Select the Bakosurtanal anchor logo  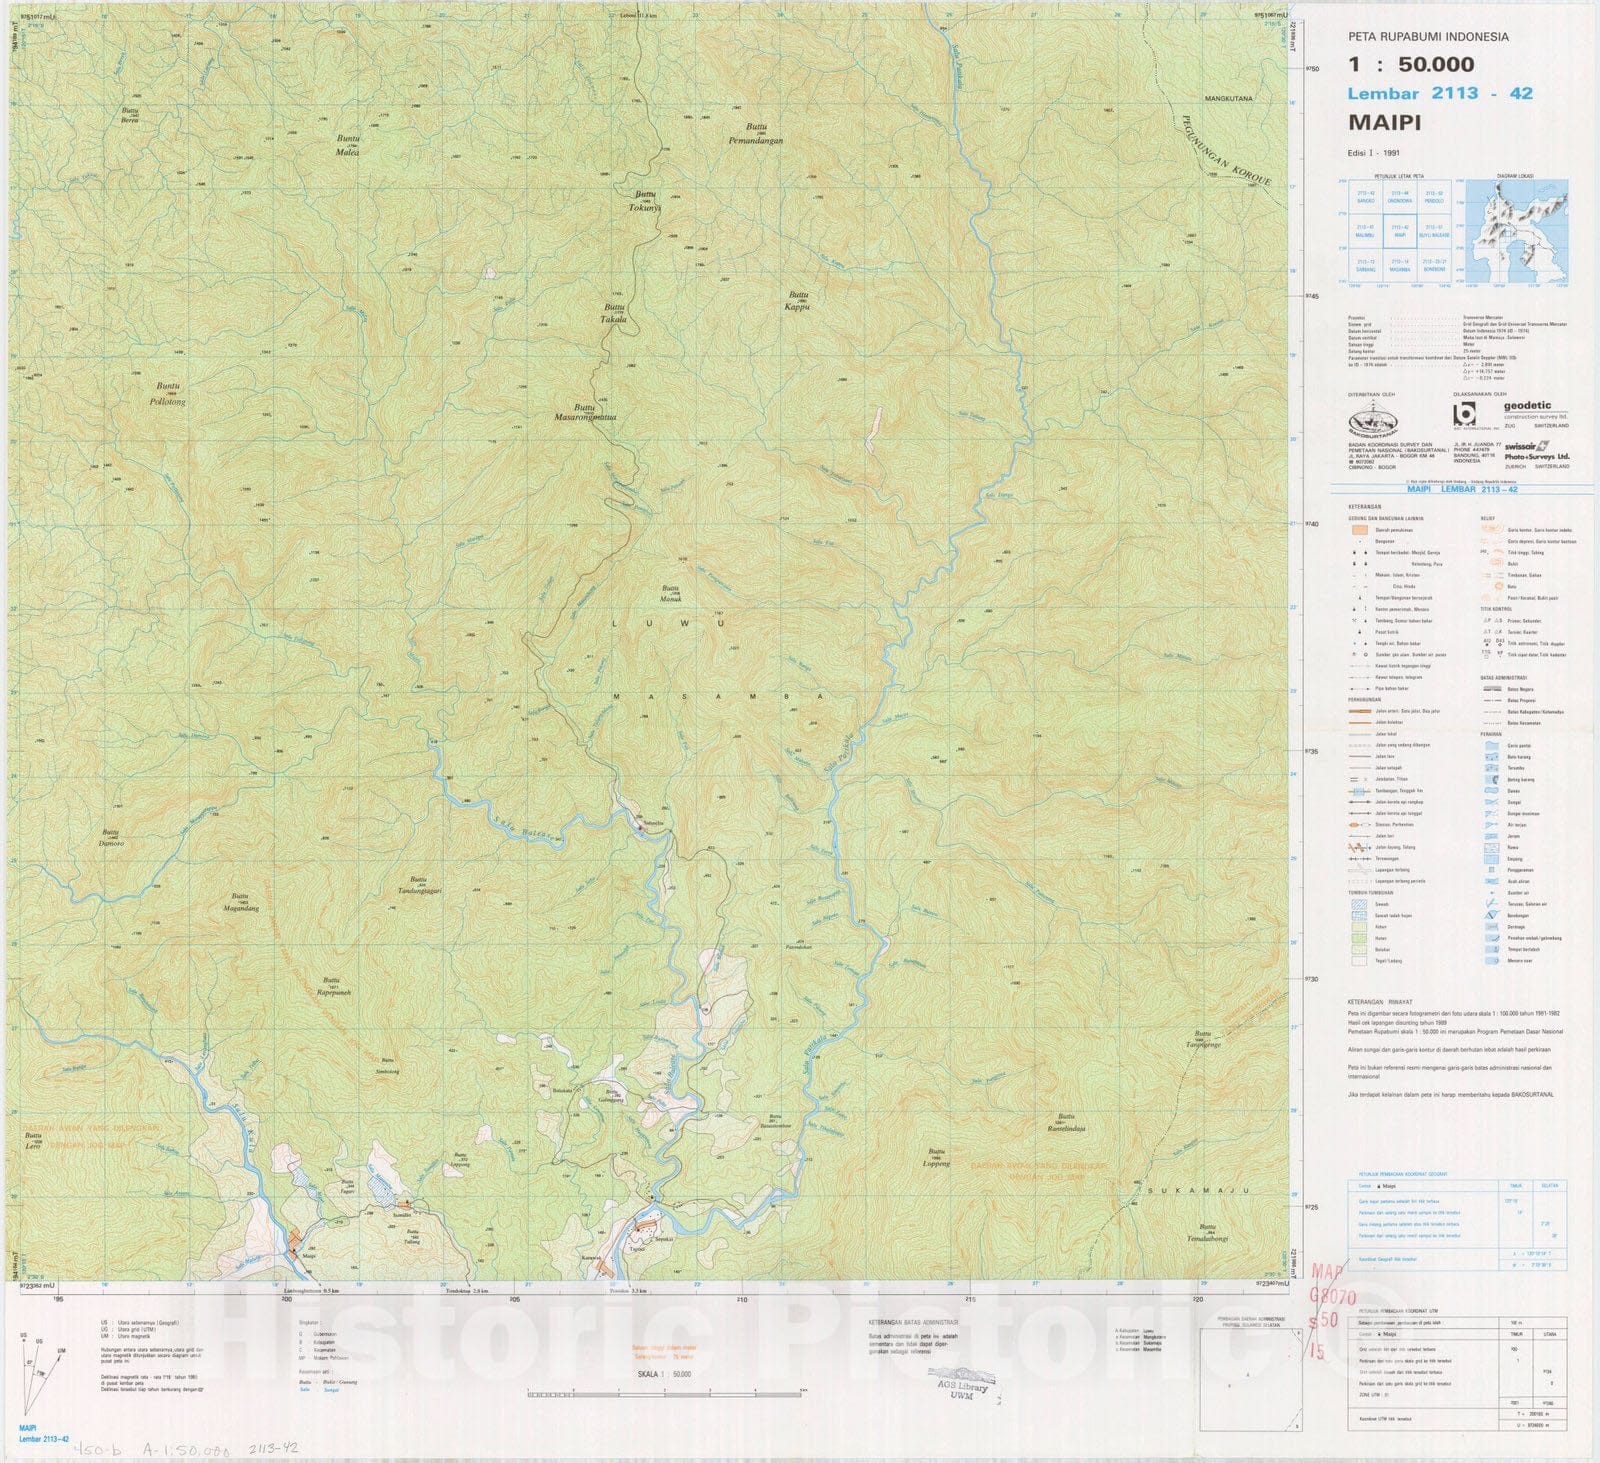1374,418
